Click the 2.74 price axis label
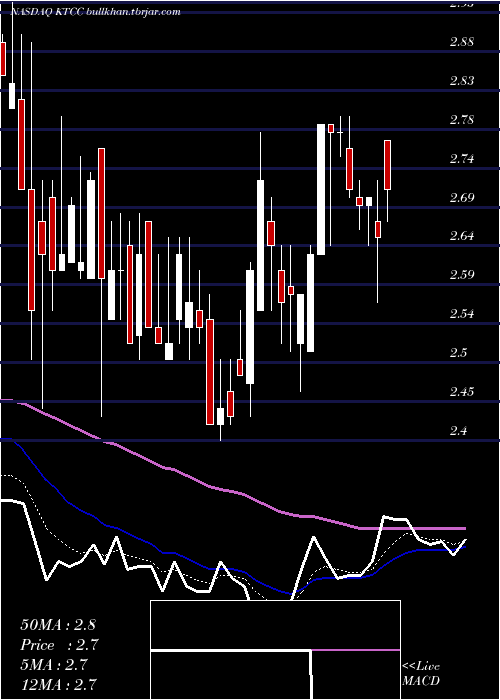Viewport: 500px width, 700px height. (x=462, y=158)
